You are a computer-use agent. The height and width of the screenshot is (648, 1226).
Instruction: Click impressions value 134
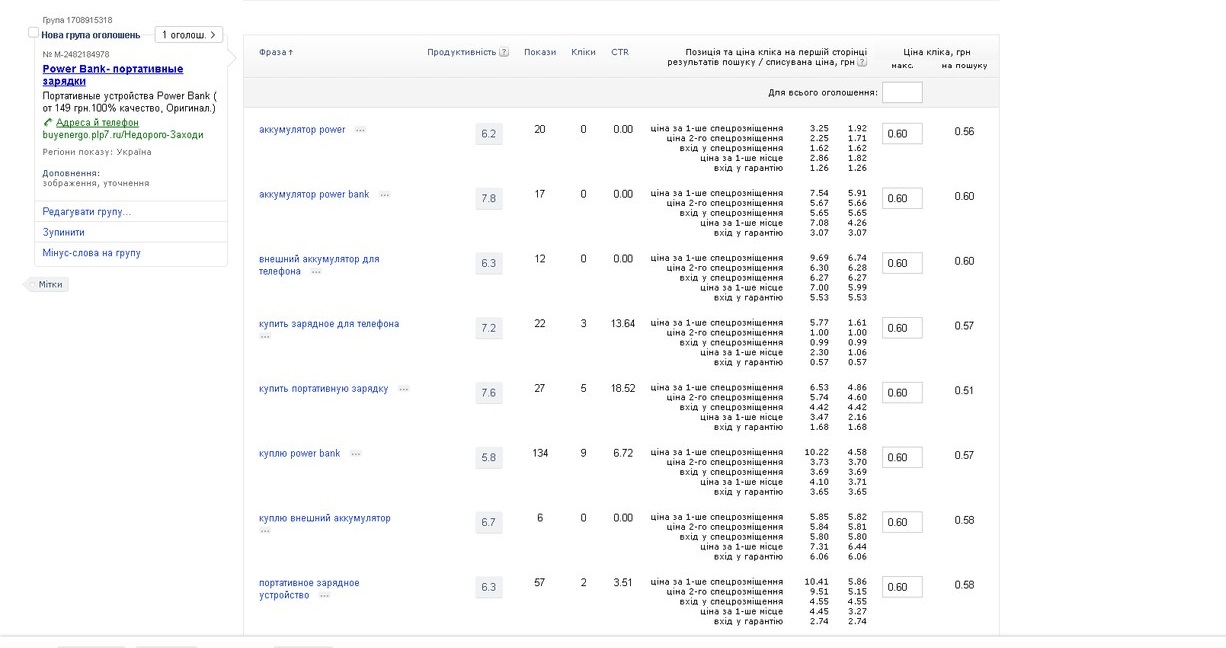[540, 453]
